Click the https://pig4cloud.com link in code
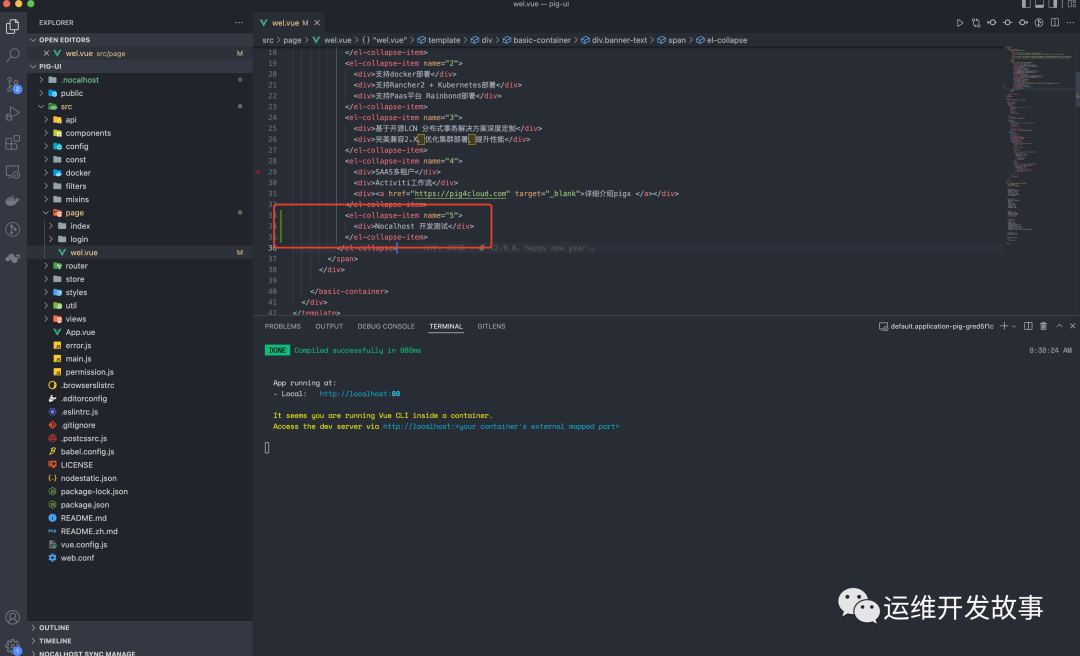The image size is (1080, 656). [461, 194]
